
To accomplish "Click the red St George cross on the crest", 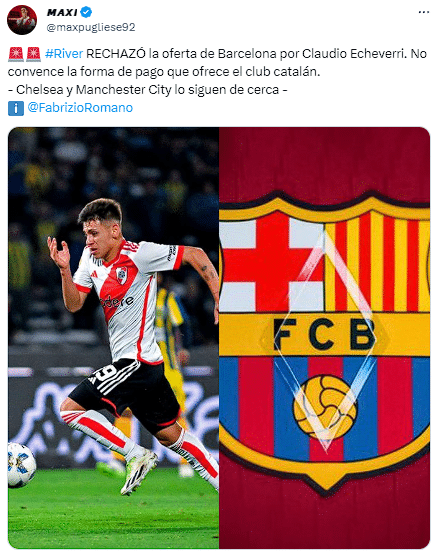I will click(x=272, y=265).
